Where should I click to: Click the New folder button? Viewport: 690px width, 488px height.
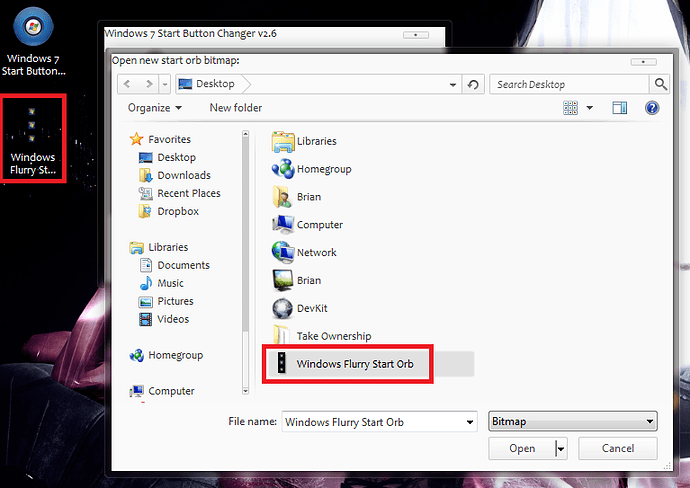click(x=236, y=108)
